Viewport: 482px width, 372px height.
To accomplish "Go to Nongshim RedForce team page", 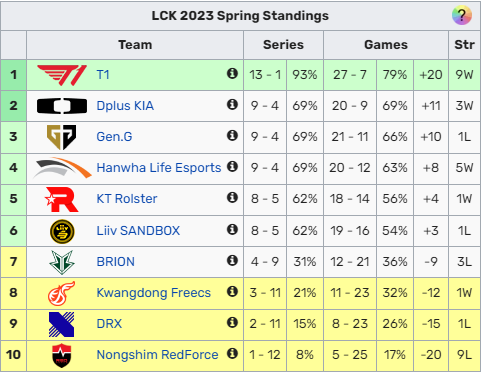I will tap(157, 355).
